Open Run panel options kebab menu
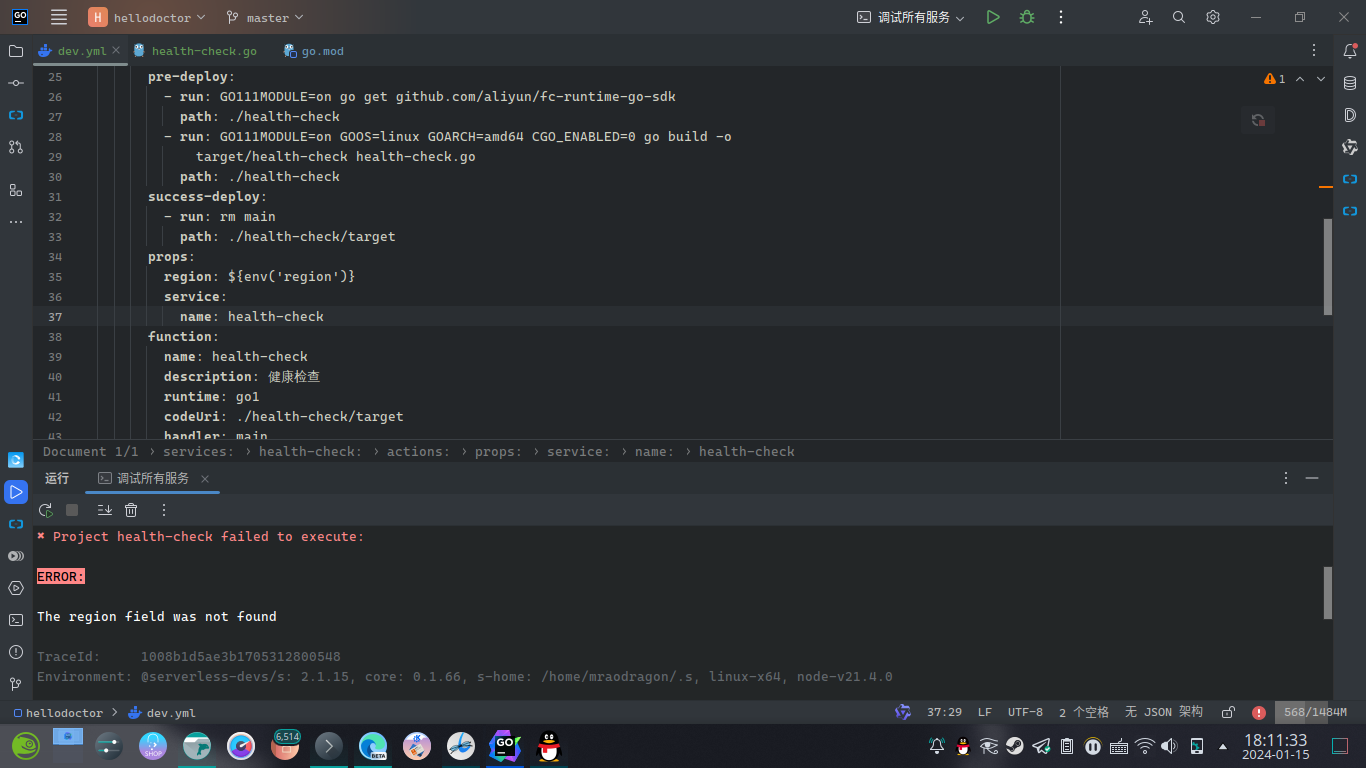 pos(1287,478)
